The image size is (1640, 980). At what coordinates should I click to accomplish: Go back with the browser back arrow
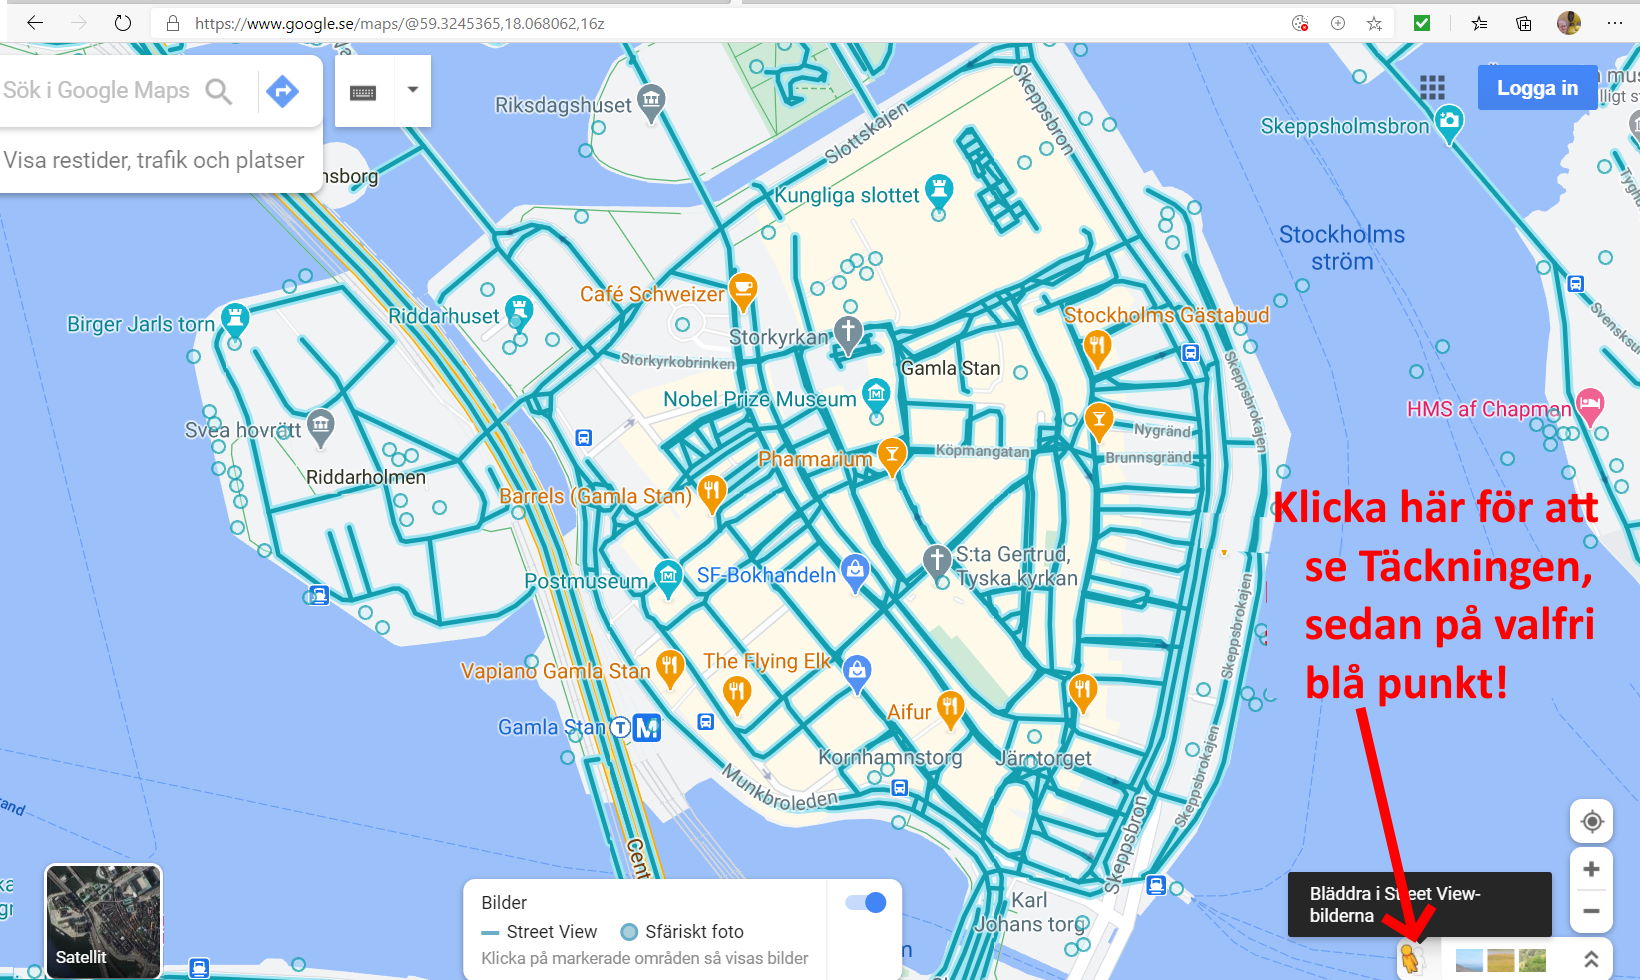(35, 23)
